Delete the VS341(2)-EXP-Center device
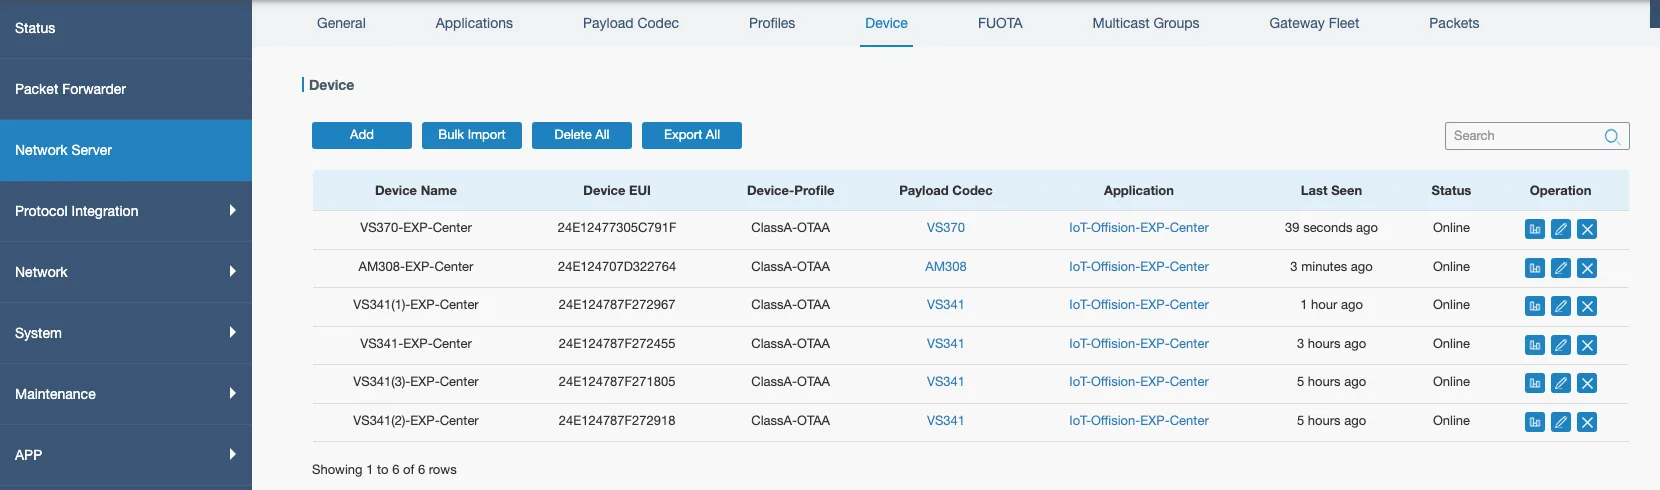The height and width of the screenshot is (490, 1660). coord(1586,422)
